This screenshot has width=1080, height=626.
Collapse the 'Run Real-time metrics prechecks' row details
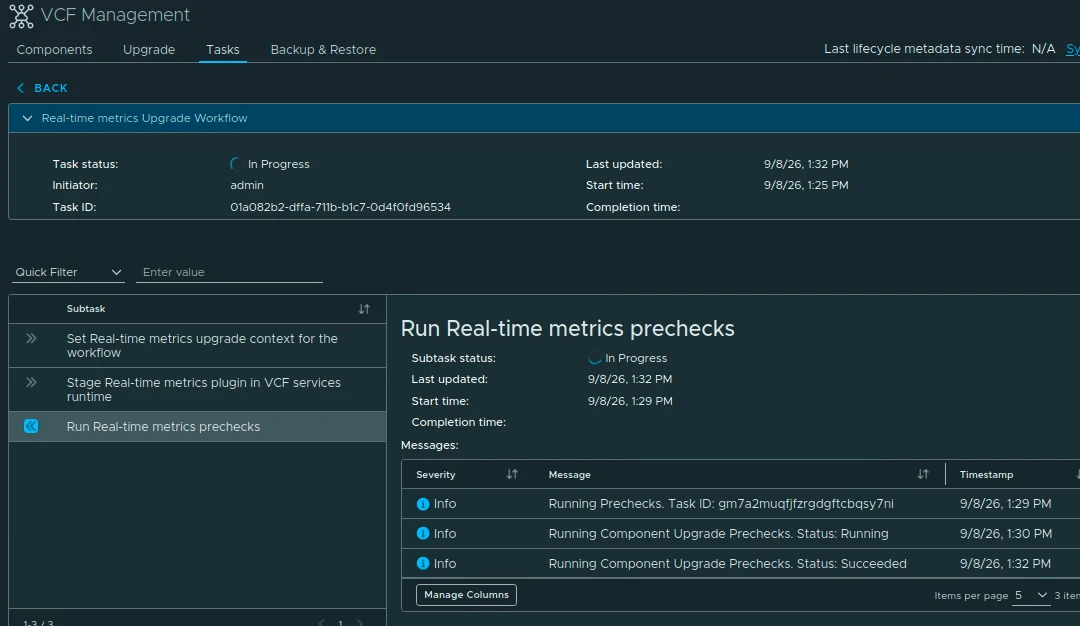pyautogui.click(x=31, y=426)
